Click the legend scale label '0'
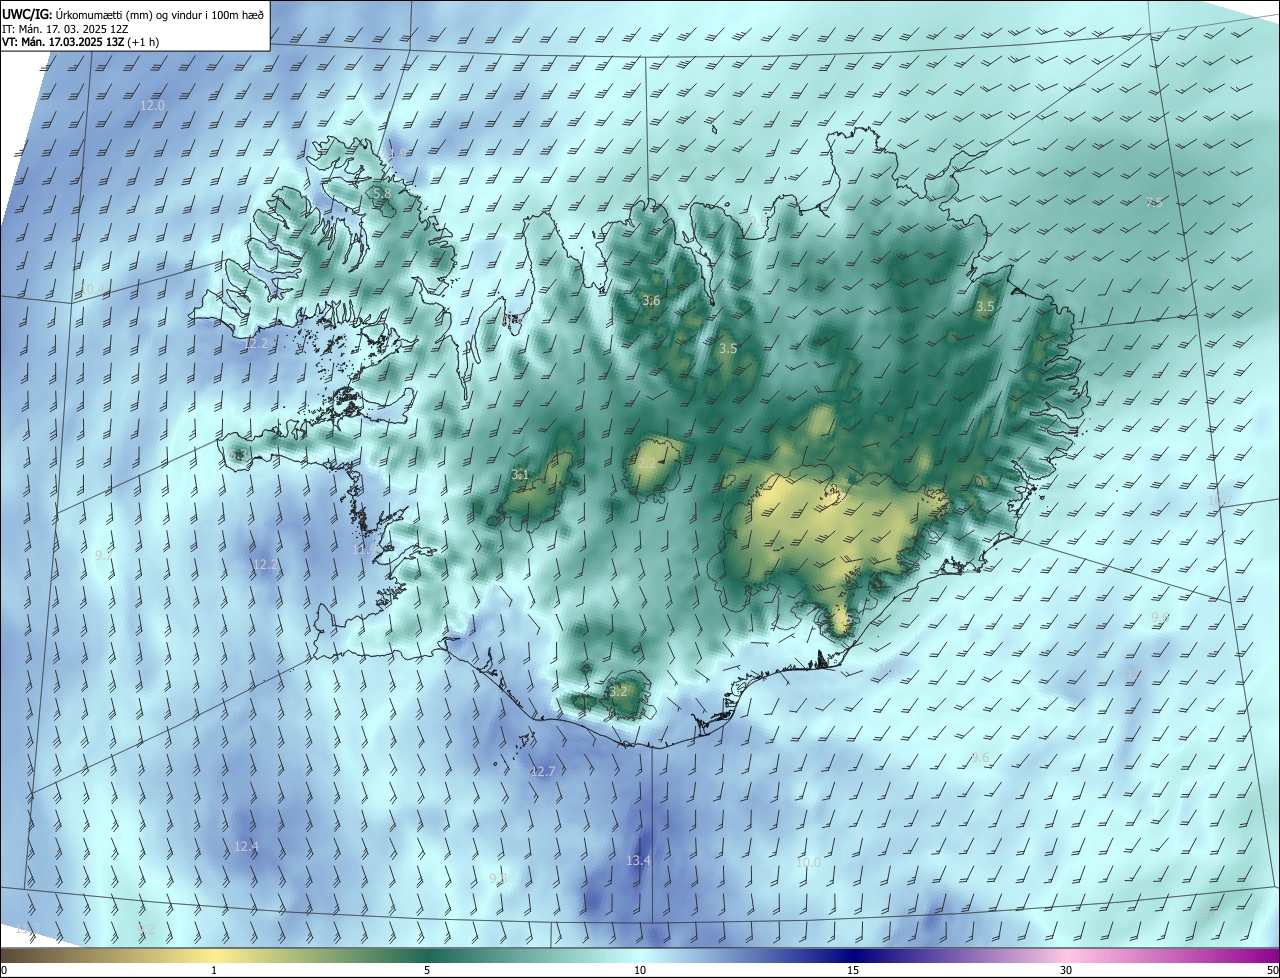1280x978 pixels. coord(4,971)
